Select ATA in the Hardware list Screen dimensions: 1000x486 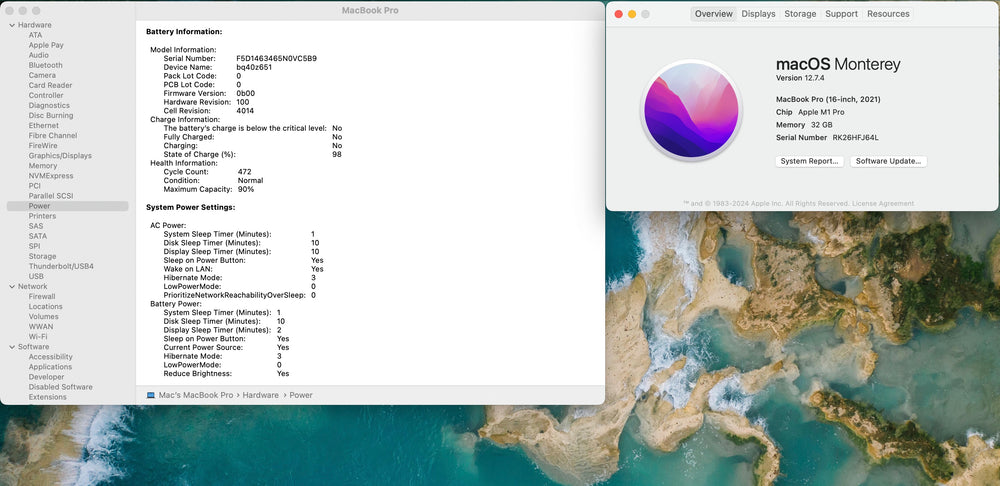pos(35,35)
